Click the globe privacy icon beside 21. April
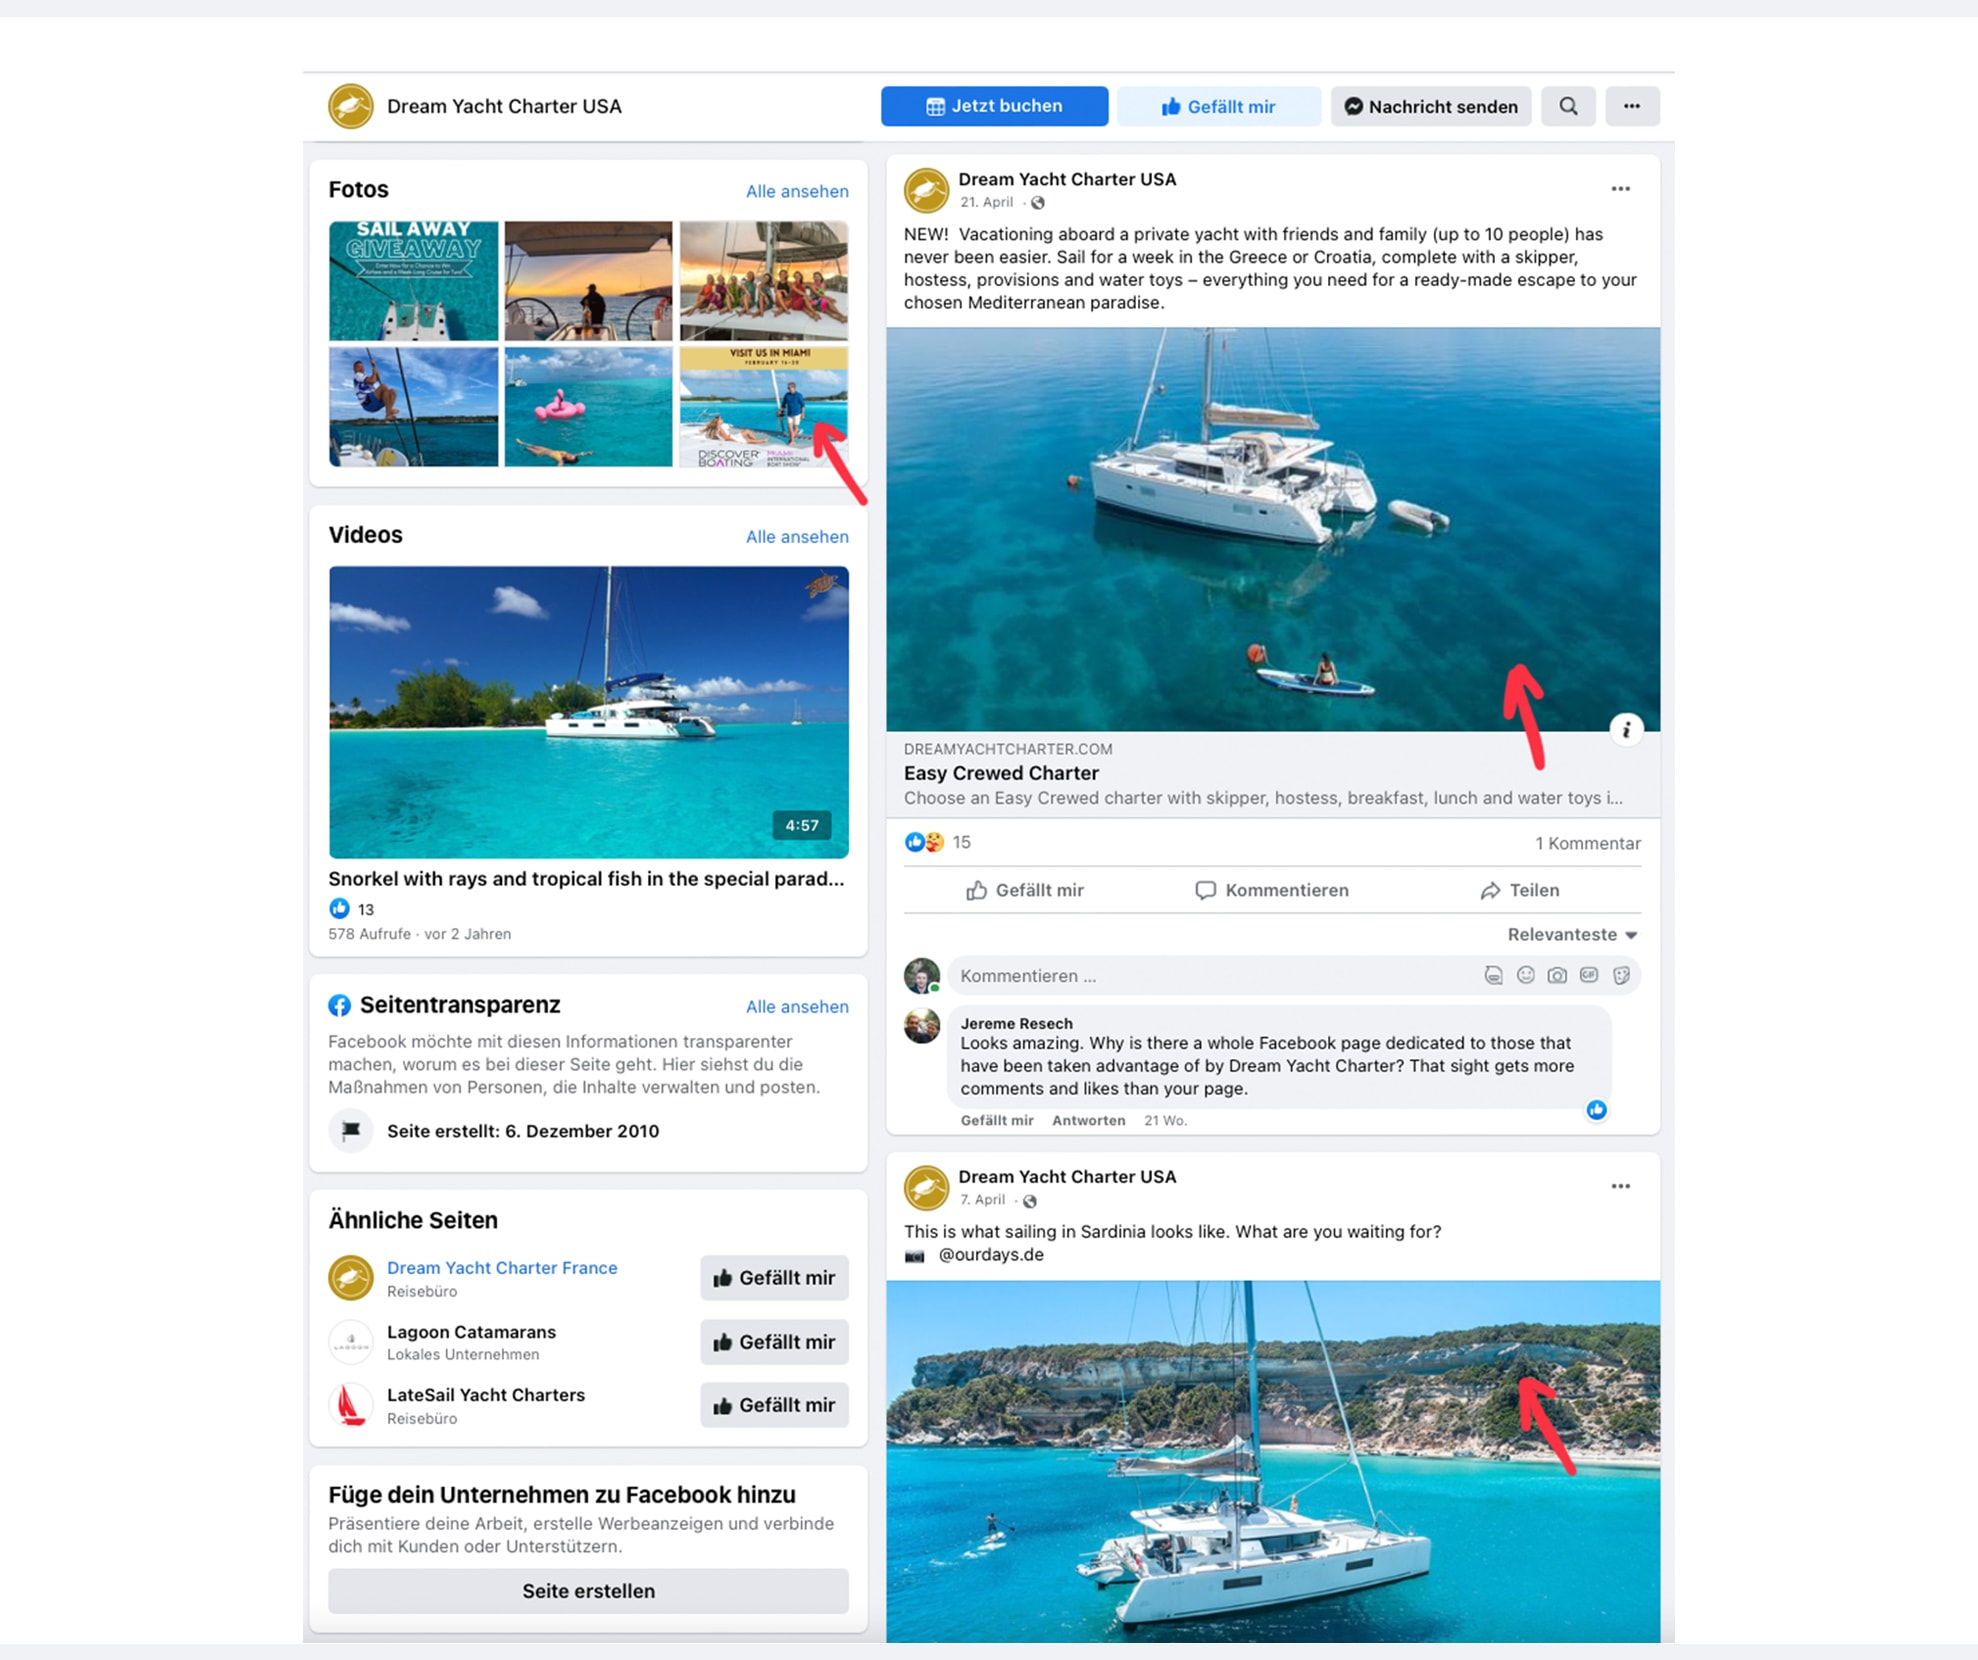The image size is (1978, 1660). click(1038, 203)
